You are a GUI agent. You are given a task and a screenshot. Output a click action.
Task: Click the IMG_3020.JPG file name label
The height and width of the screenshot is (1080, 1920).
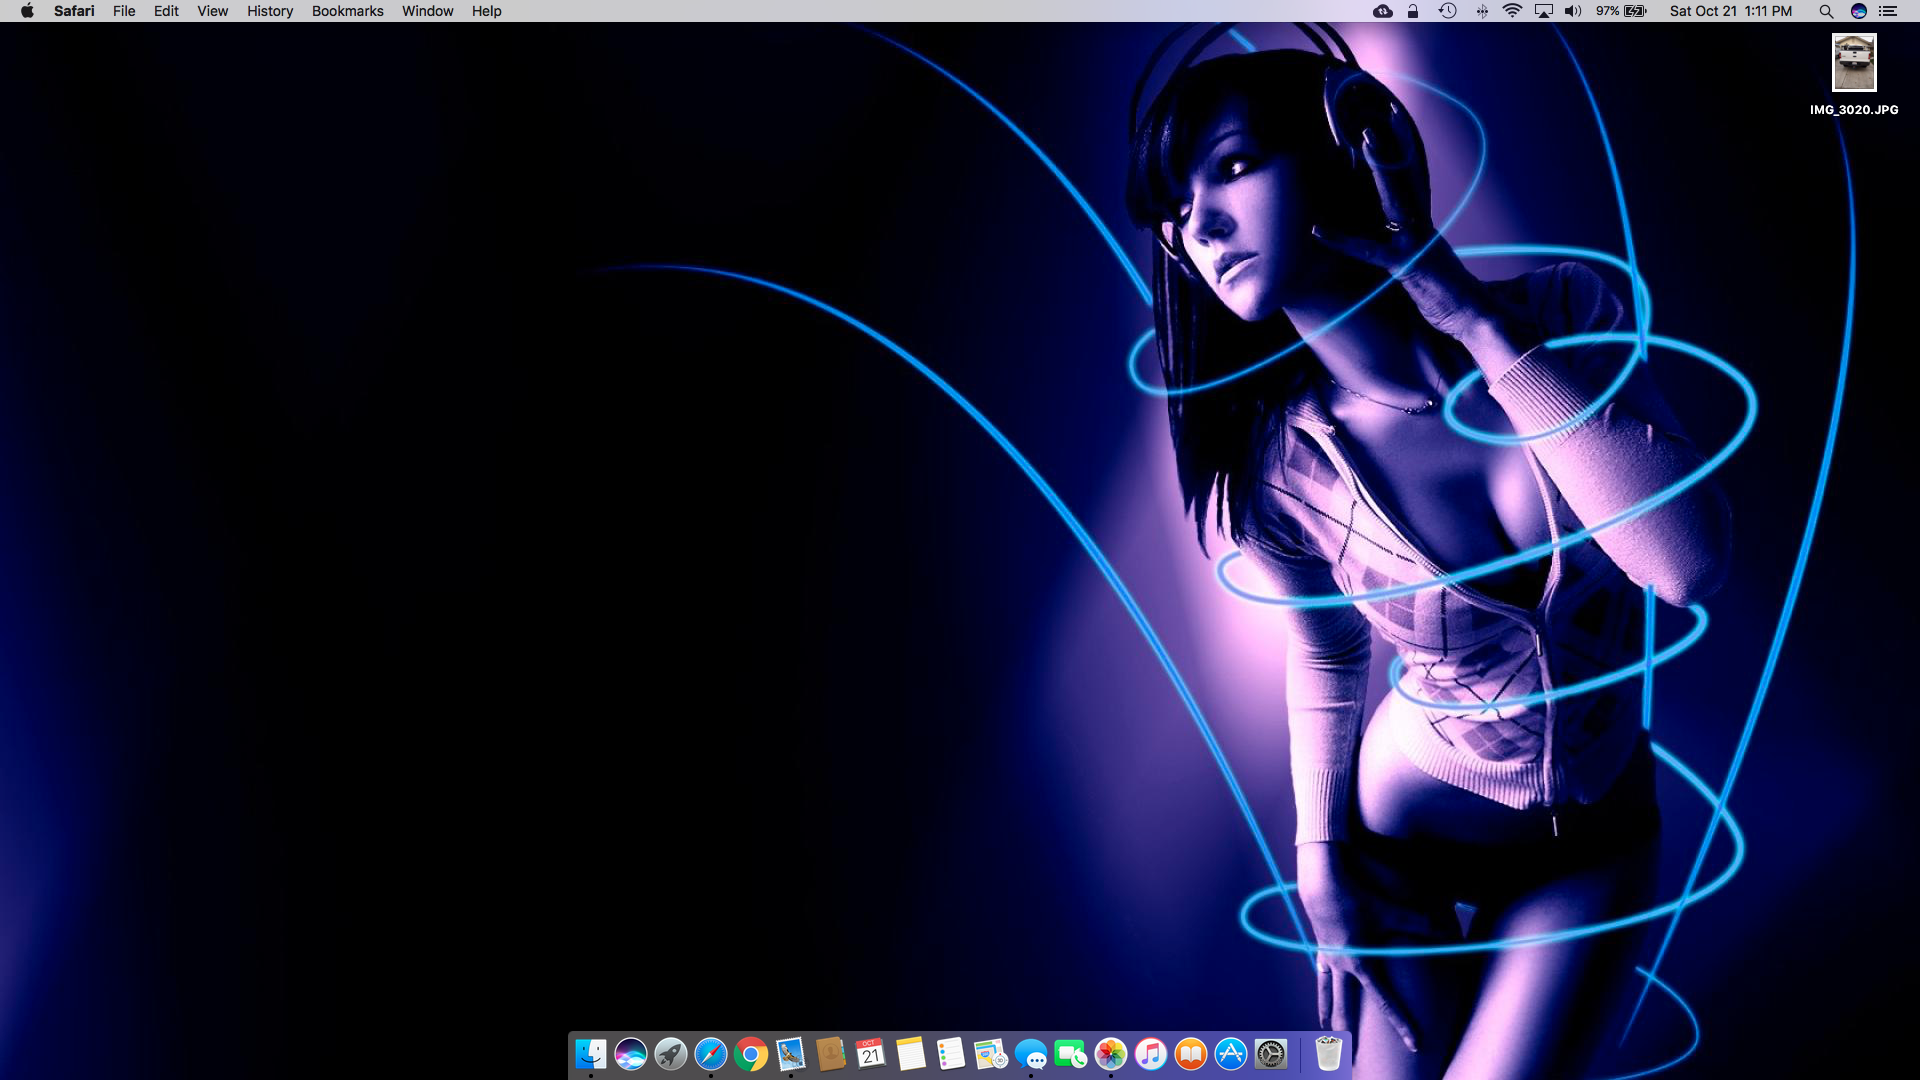1854,110
